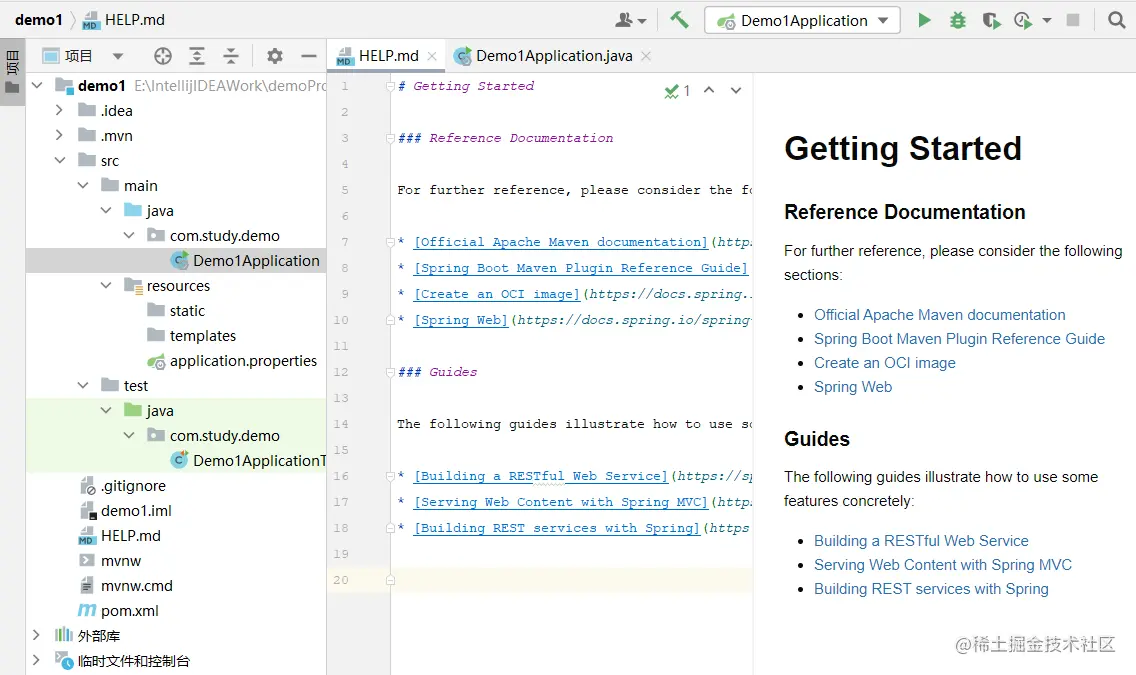This screenshot has width=1136, height=675.
Task: Collapse the main folder
Action: (83, 185)
